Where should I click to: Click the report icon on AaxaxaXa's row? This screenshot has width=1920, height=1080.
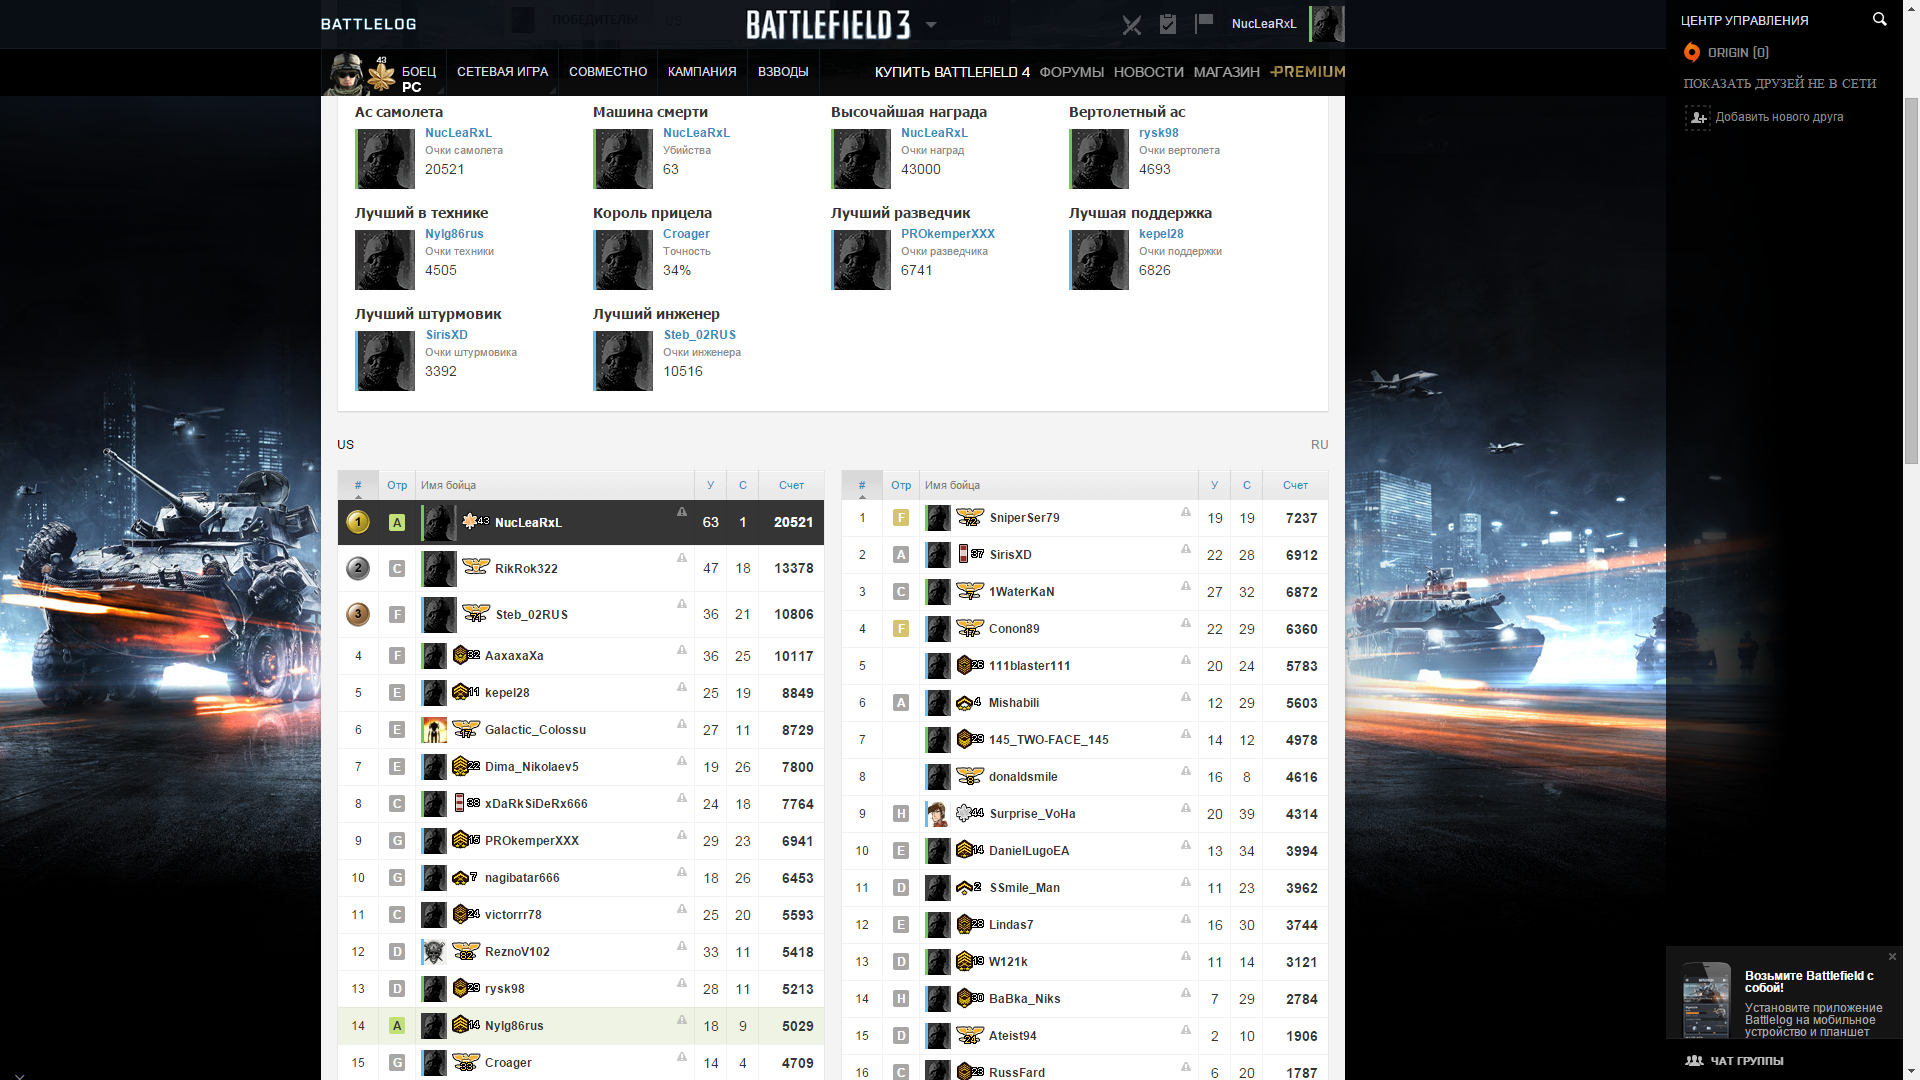click(x=682, y=650)
